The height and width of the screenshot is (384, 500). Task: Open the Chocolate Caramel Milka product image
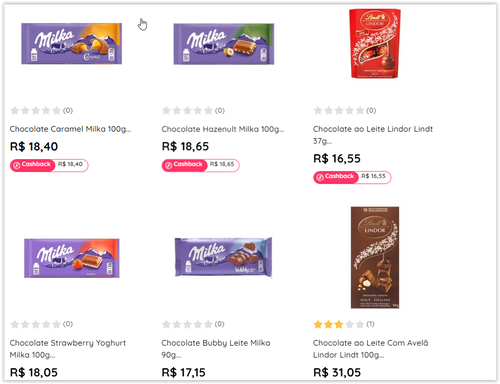click(x=71, y=44)
